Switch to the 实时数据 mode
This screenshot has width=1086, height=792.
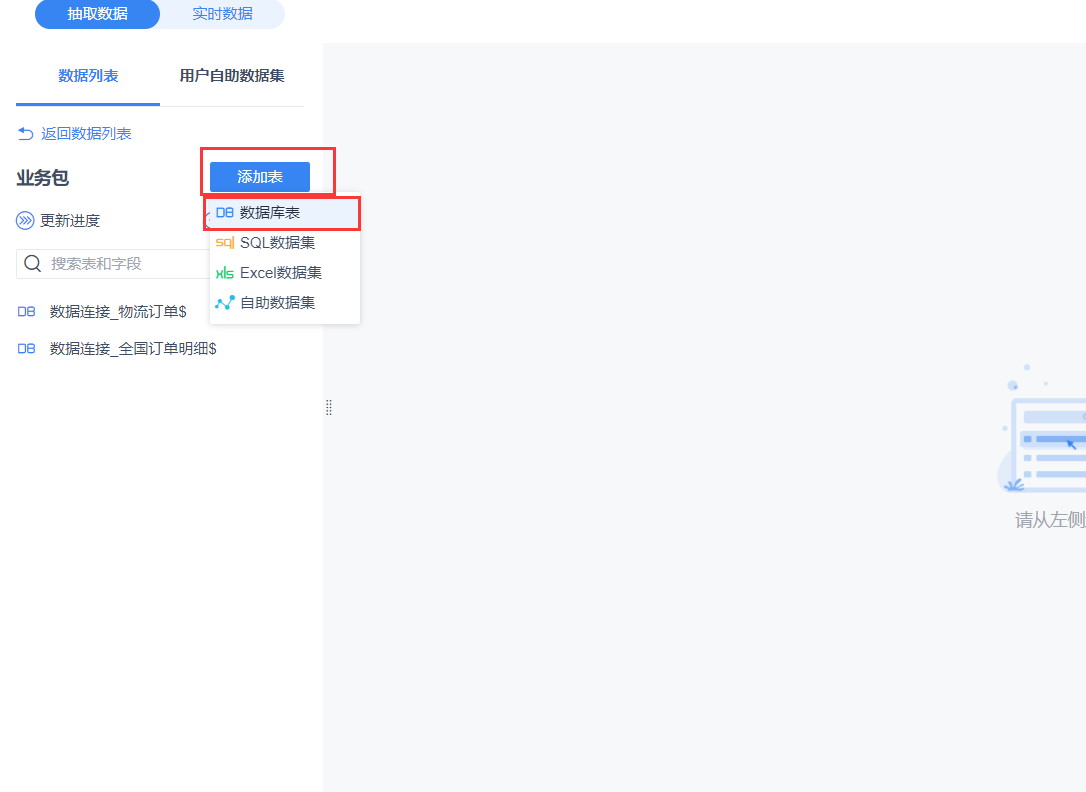pyautogui.click(x=222, y=14)
